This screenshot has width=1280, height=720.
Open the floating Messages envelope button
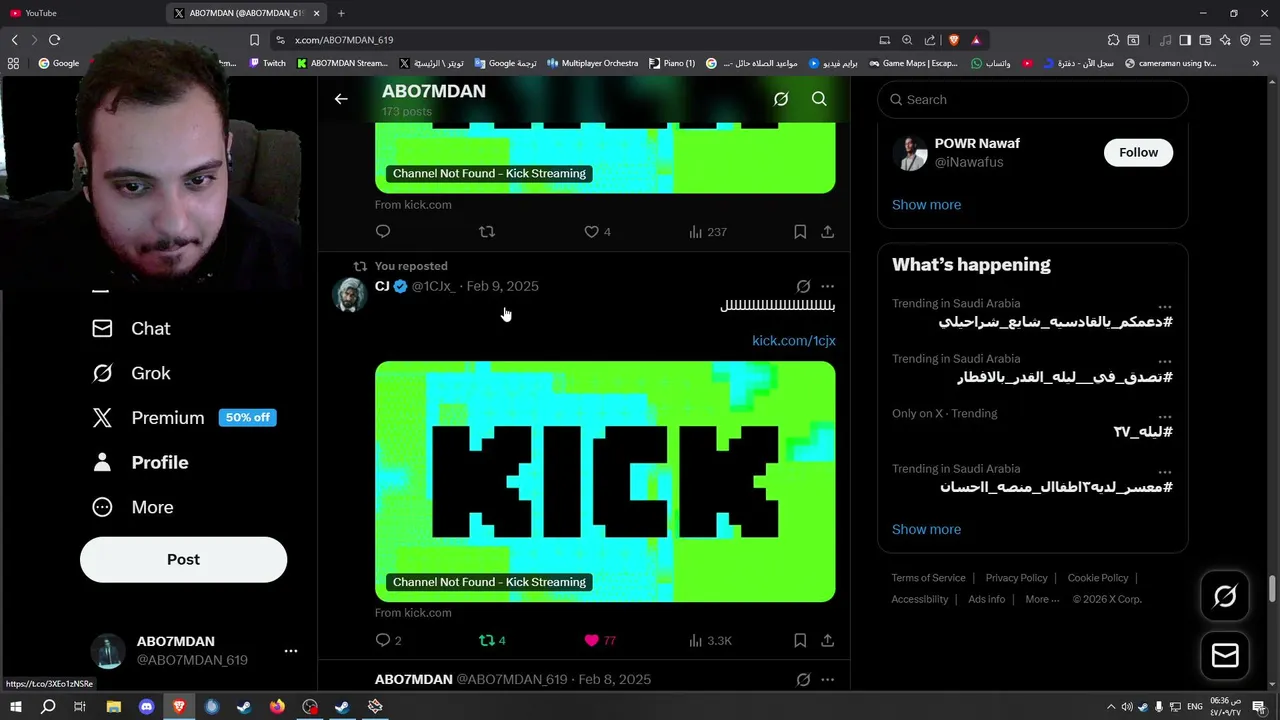(x=1225, y=656)
